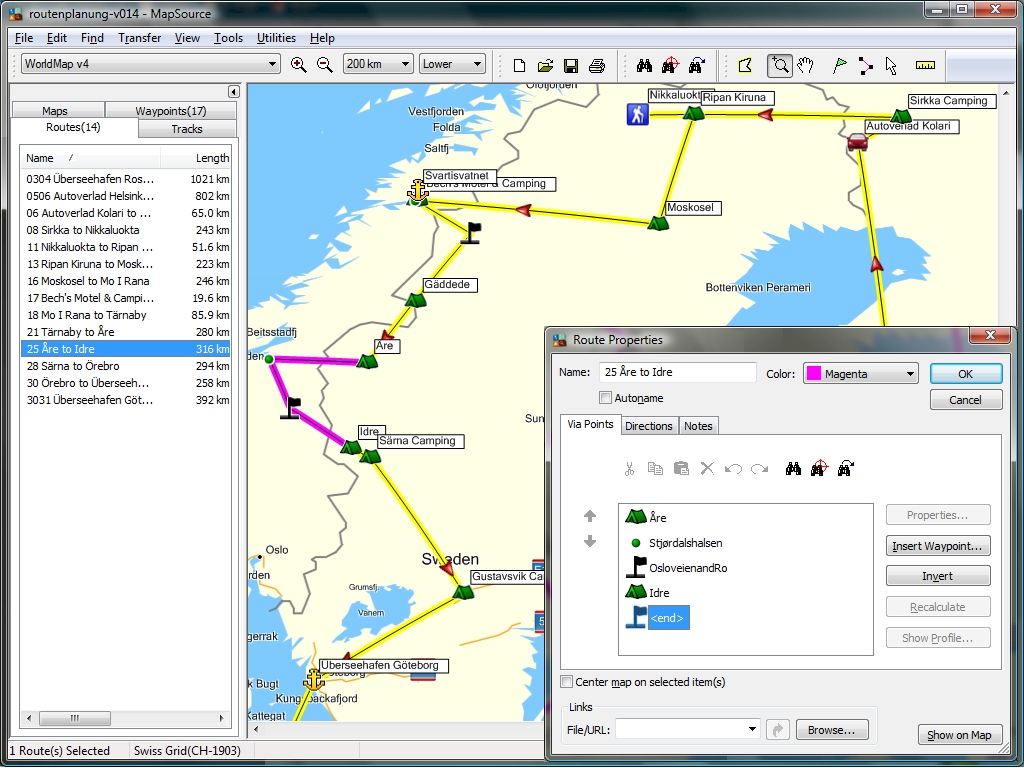
Task: Select the Hand pan tool
Action: point(805,65)
